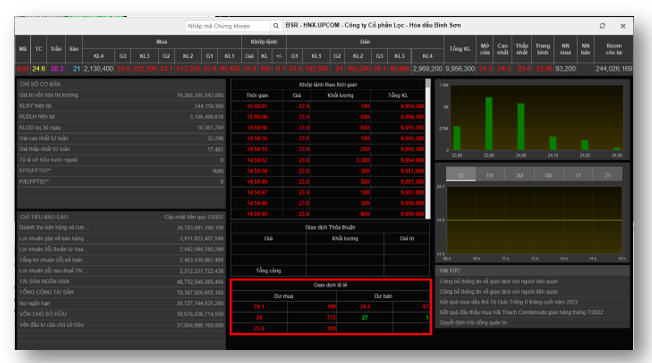Viewport: 652px width, 363px height.
Task: Click the 'Giao dịch Thỏa thuận' table title
Action: pyautogui.click(x=330, y=227)
